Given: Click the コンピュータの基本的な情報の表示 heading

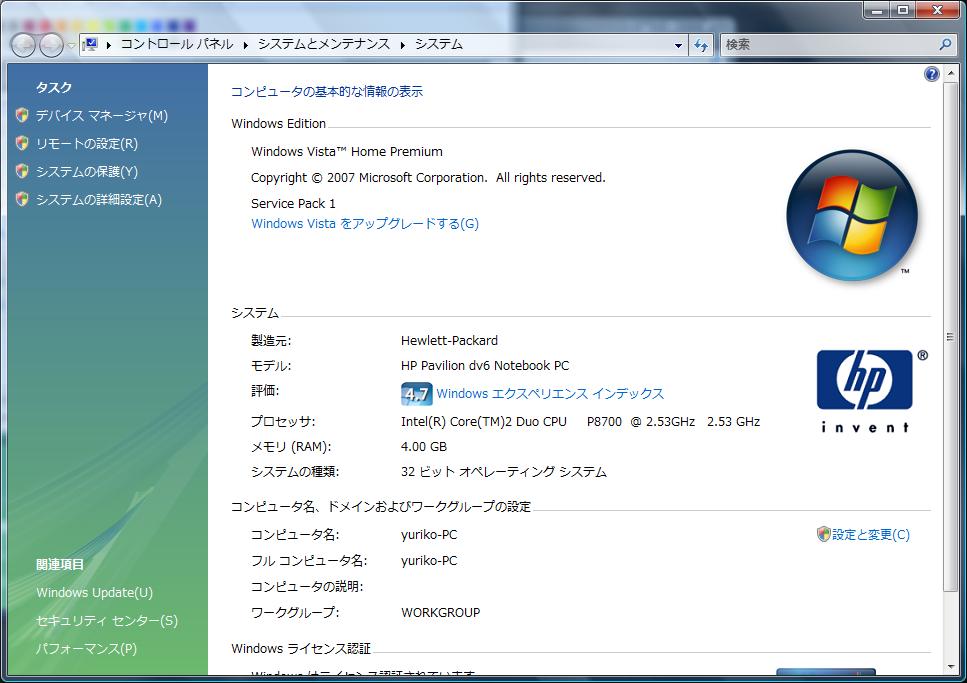Looking at the screenshot, I should coord(327,91).
